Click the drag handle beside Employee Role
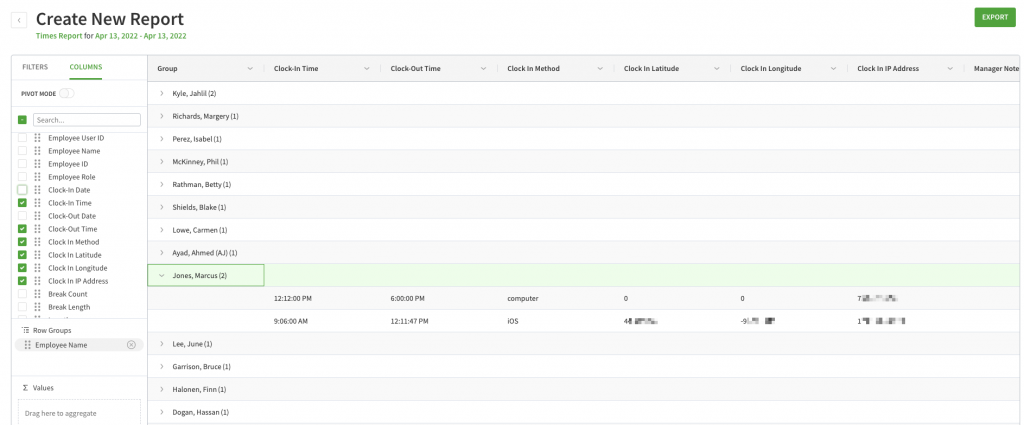Screen dimensions: 1024x425 [37, 177]
